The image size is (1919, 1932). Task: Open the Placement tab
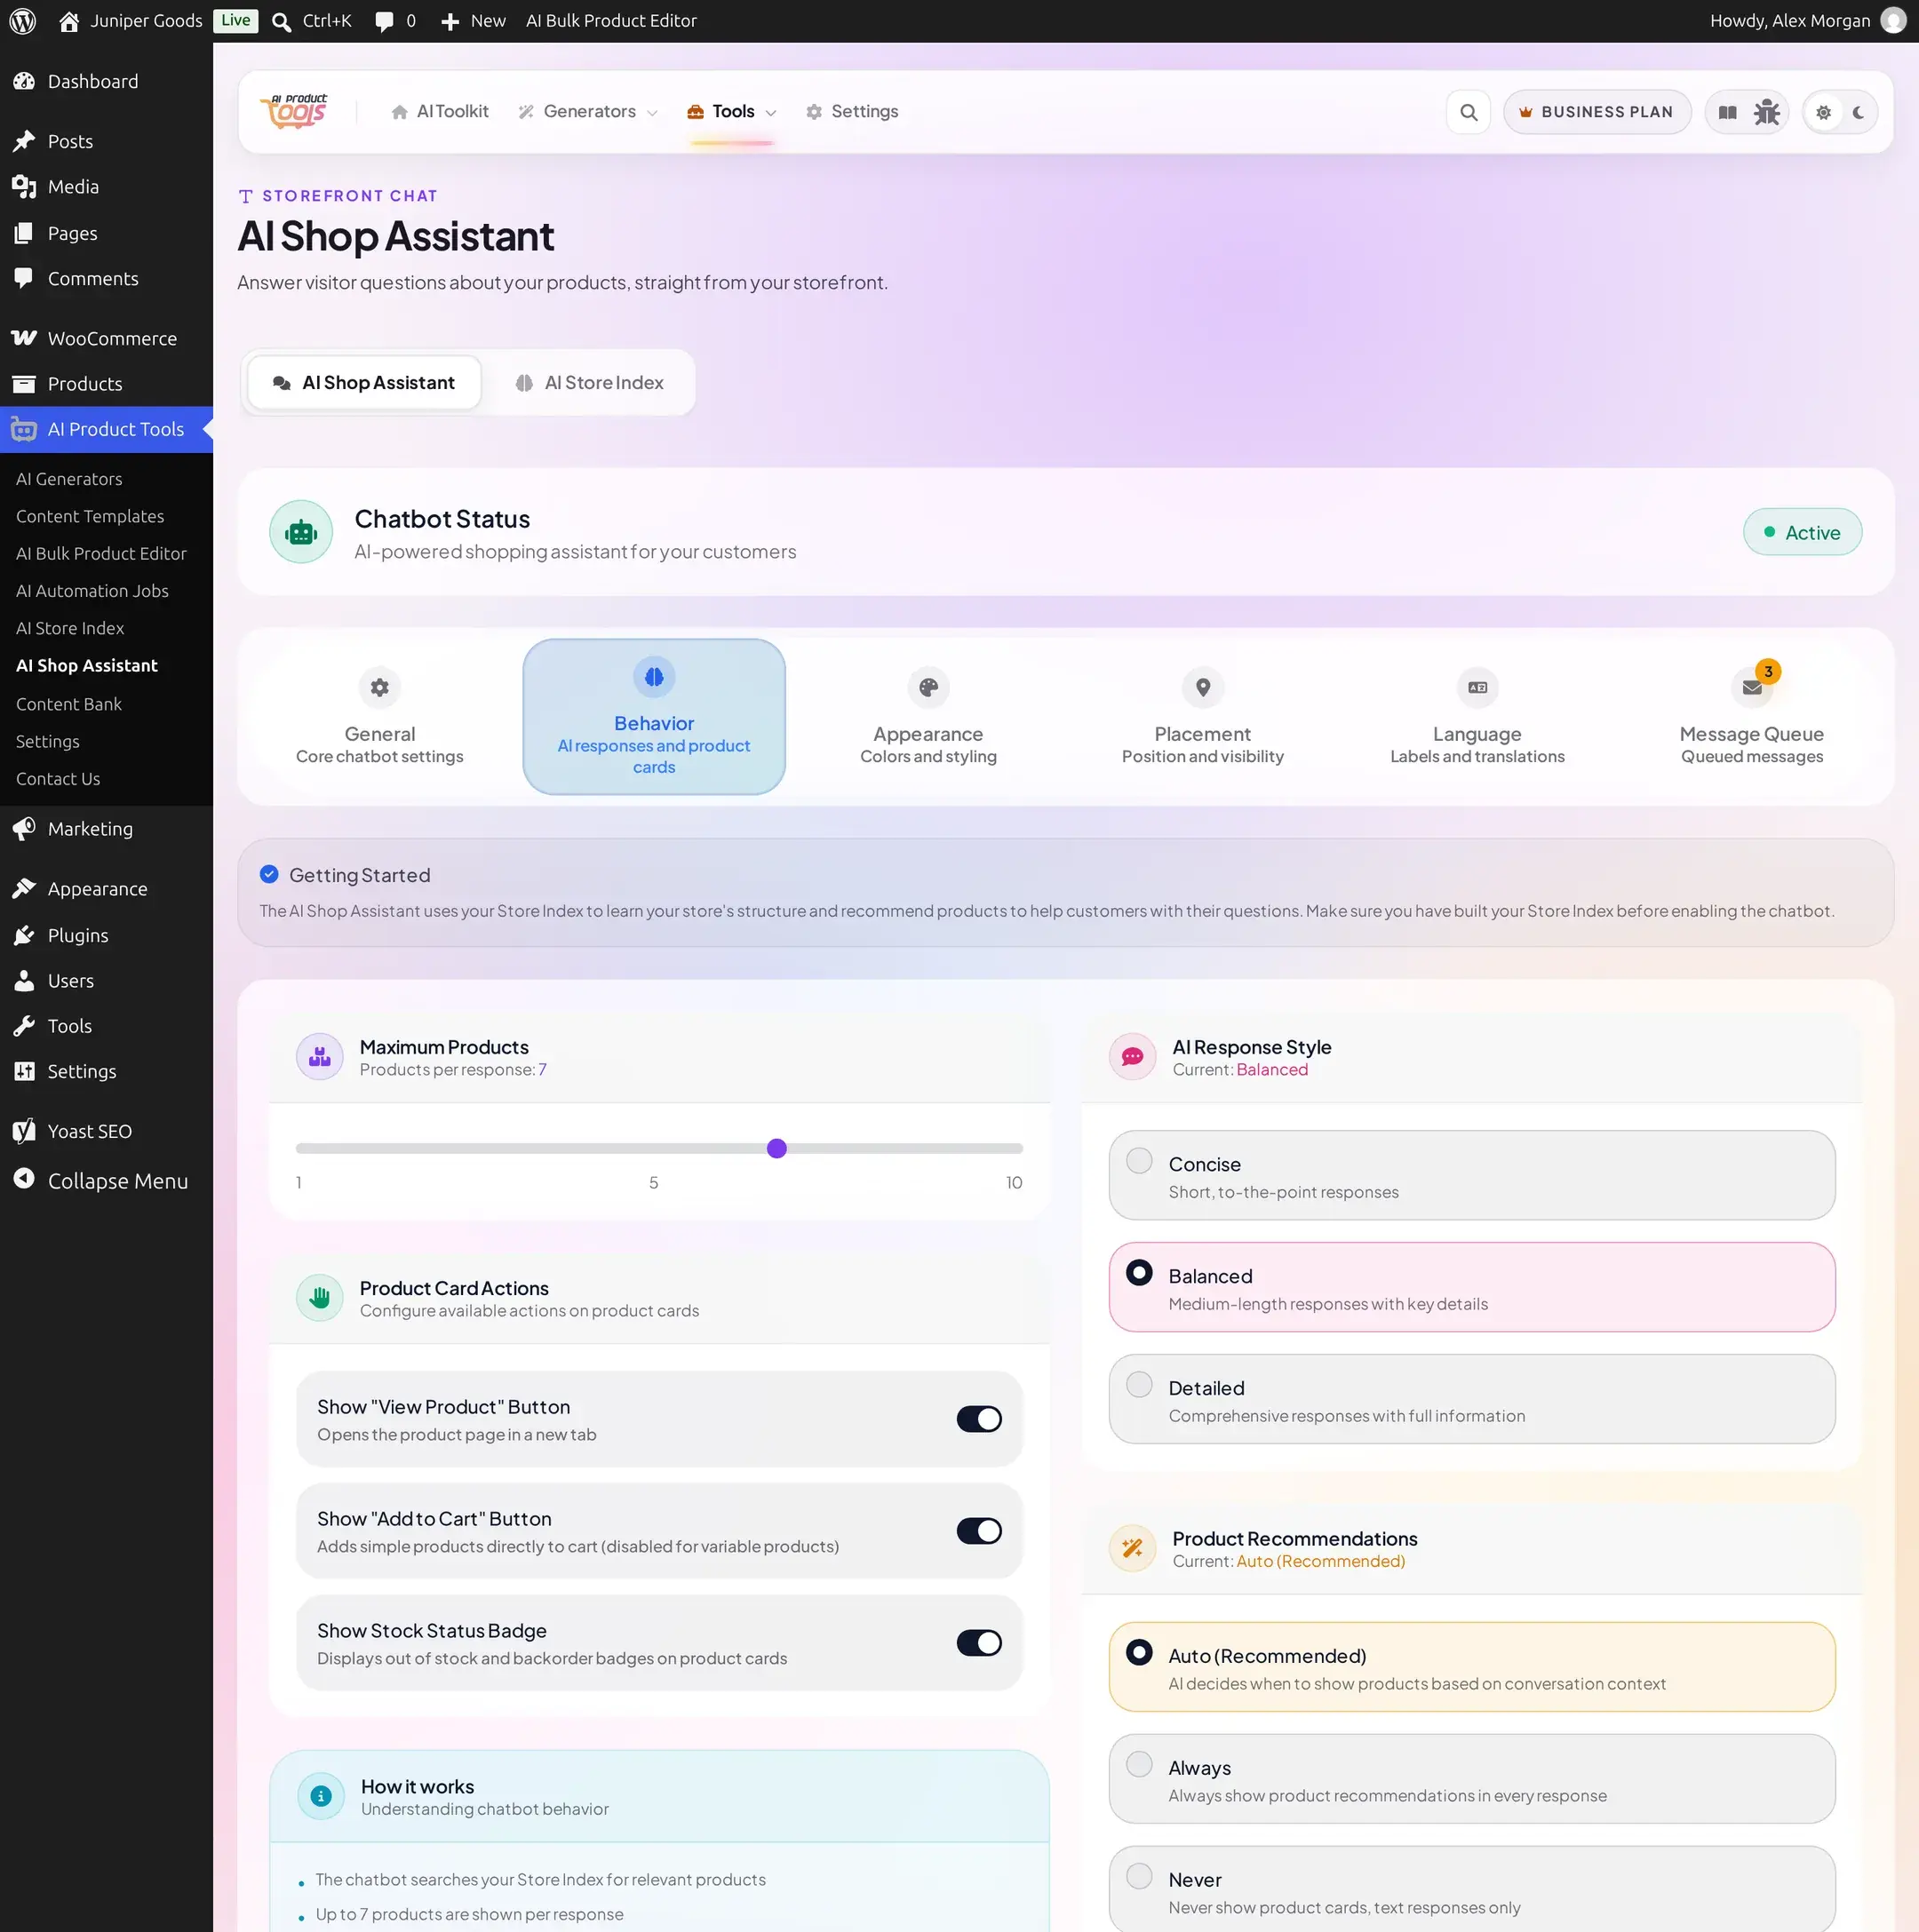(1202, 717)
